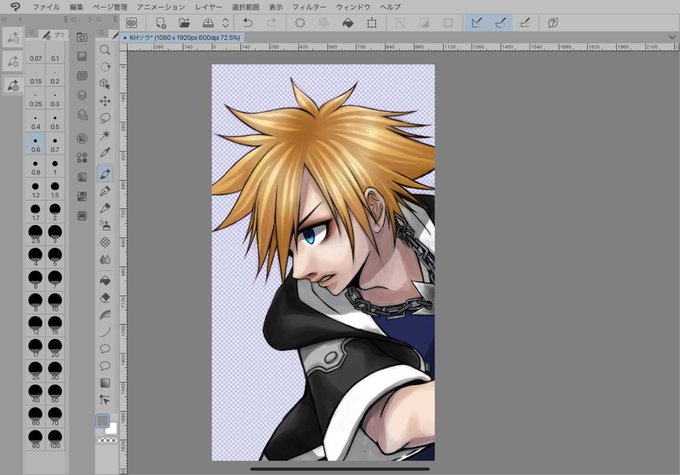Open the Layer palette stack icon
Viewport: 680px width, 475px height.
click(x=82, y=95)
